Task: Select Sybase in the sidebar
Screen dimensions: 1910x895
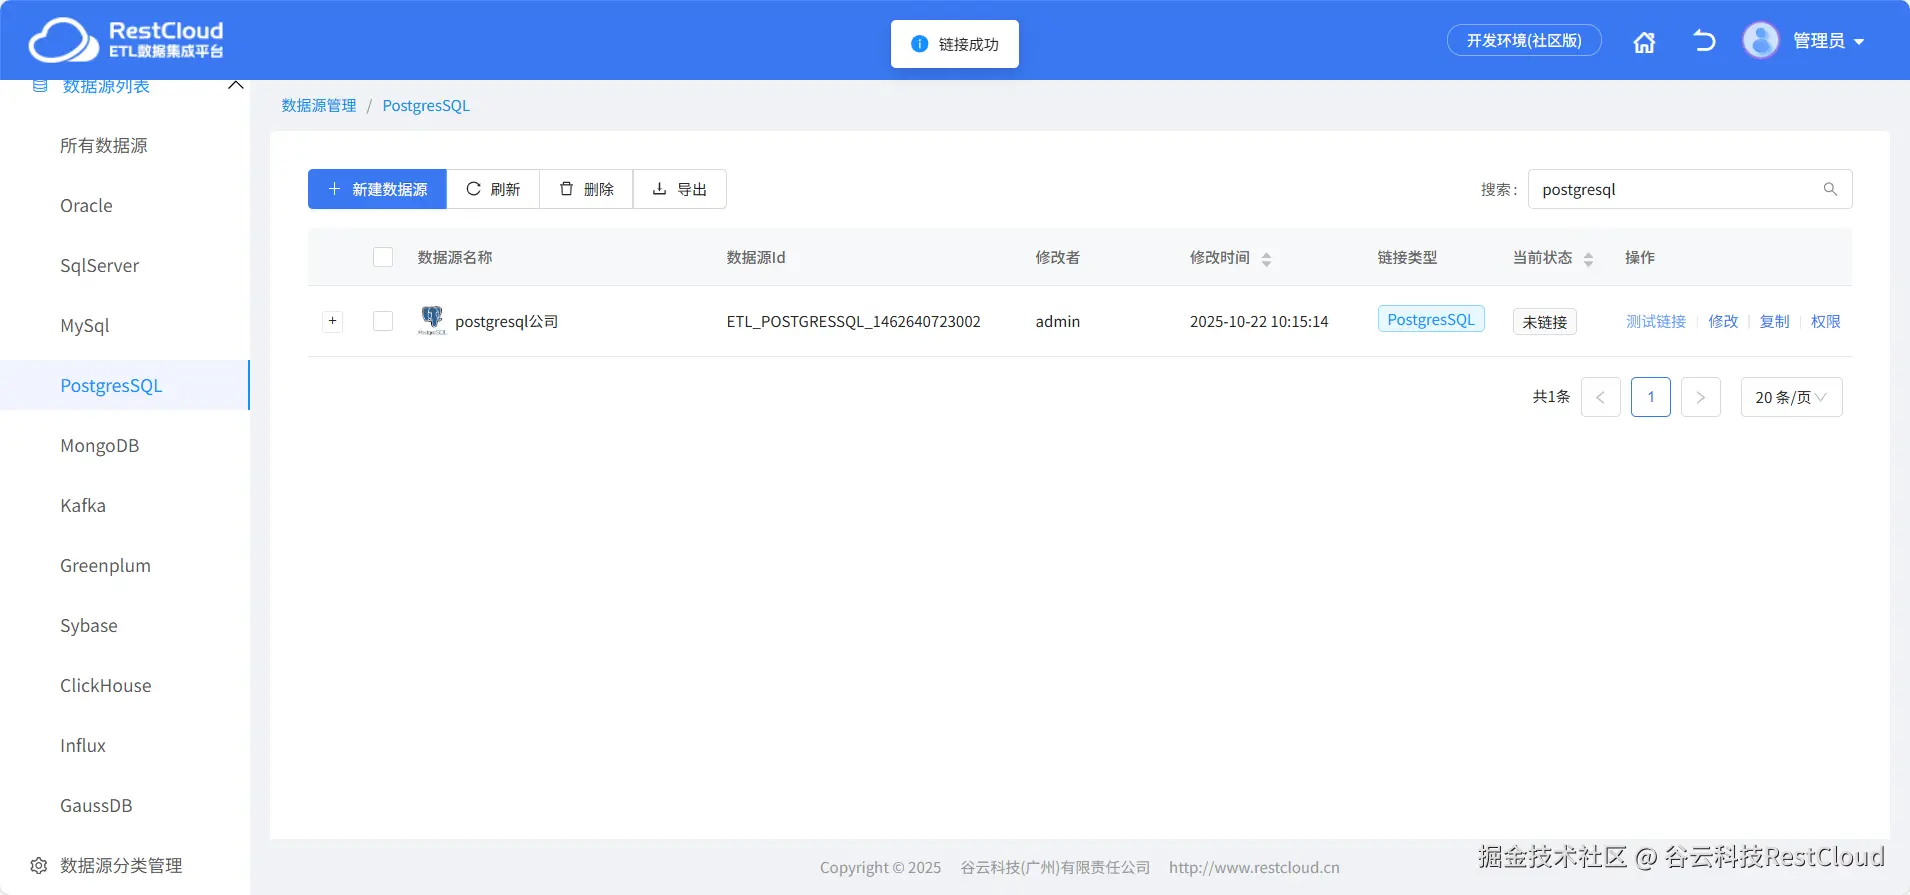Action: [x=89, y=625]
